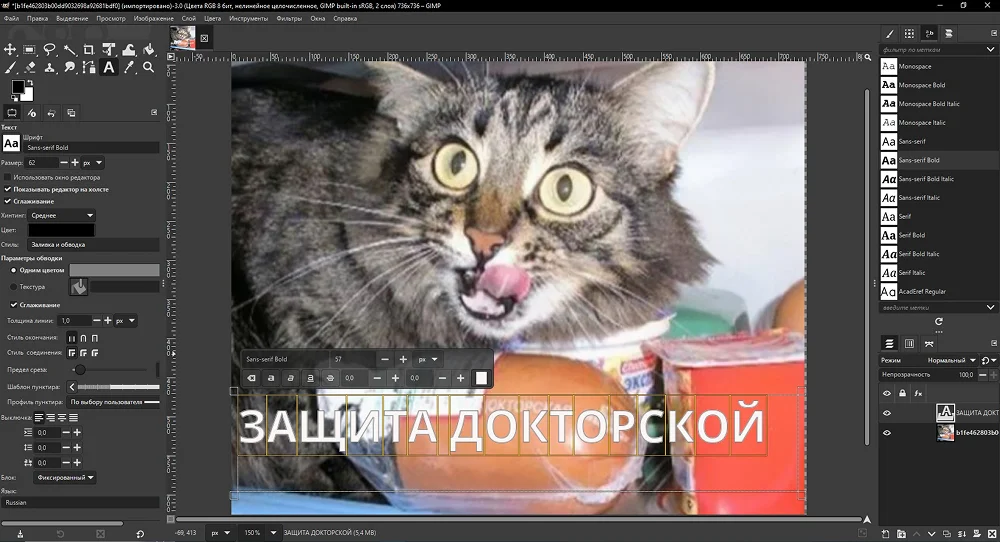1000x542 pixels.
Task: Select the Move tool in toolbox
Action: tap(11, 49)
